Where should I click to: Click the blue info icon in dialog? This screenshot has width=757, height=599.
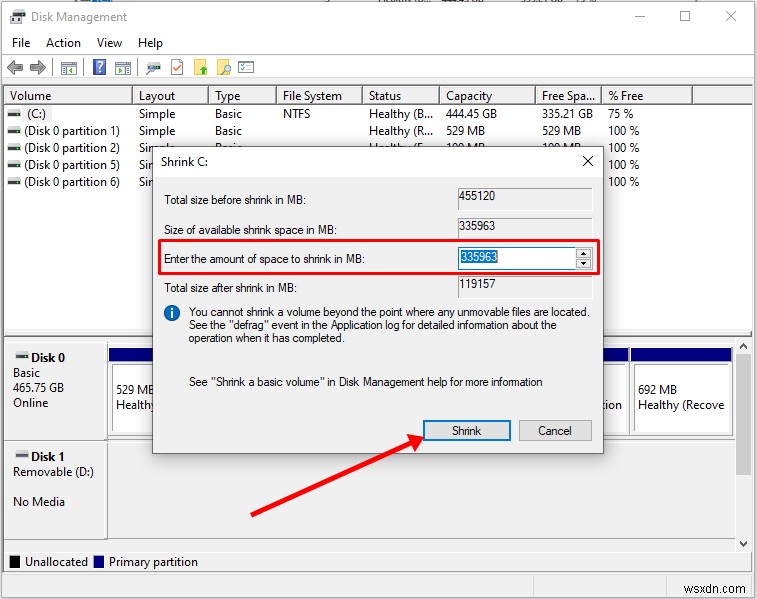pyautogui.click(x=172, y=313)
